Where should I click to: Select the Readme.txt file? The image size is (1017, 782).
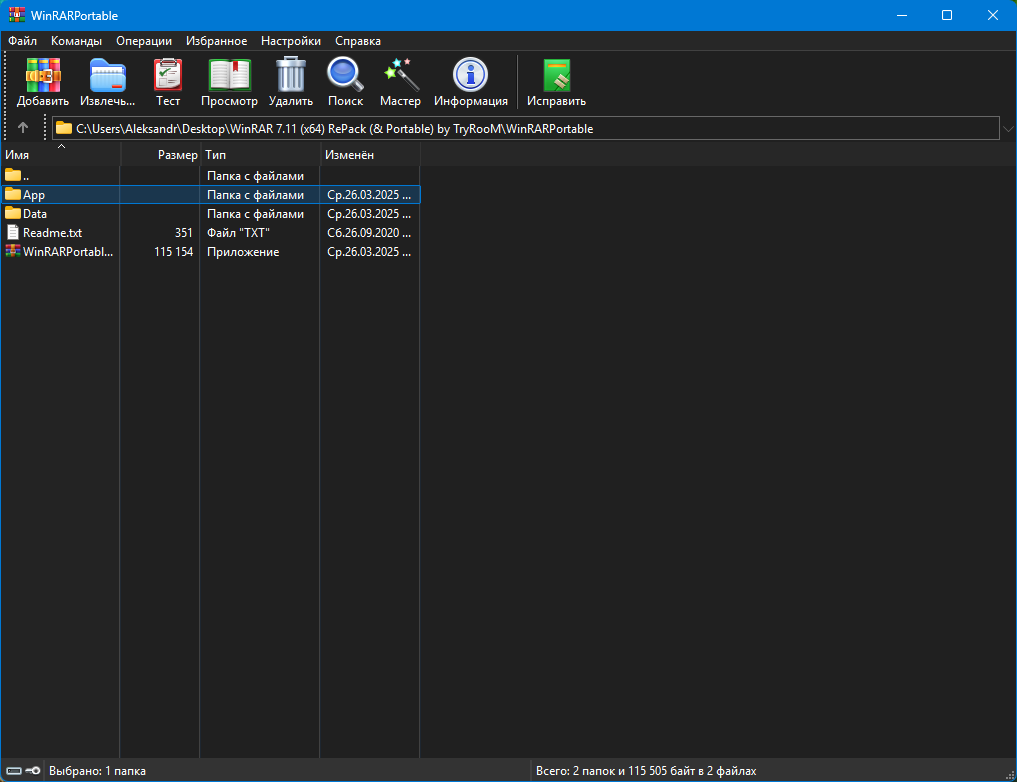click(51, 233)
